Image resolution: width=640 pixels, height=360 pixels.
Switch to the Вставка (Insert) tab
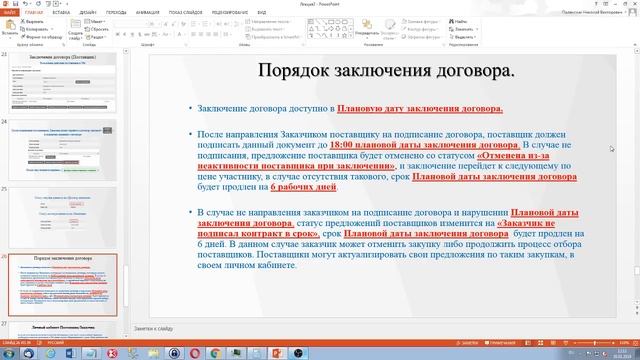click(x=61, y=13)
